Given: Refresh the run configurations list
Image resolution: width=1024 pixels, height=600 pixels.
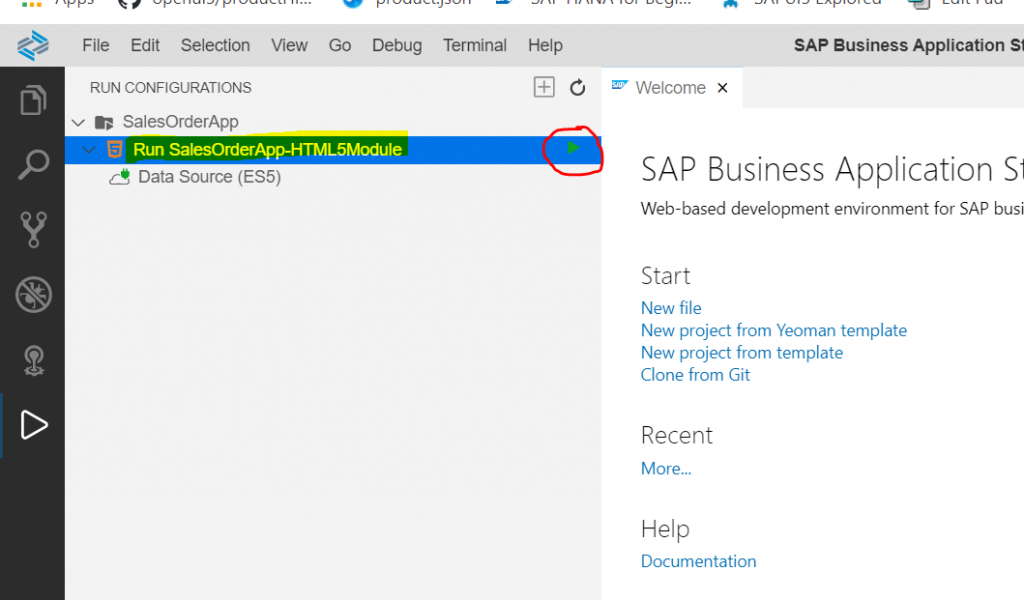Looking at the screenshot, I should (577, 87).
